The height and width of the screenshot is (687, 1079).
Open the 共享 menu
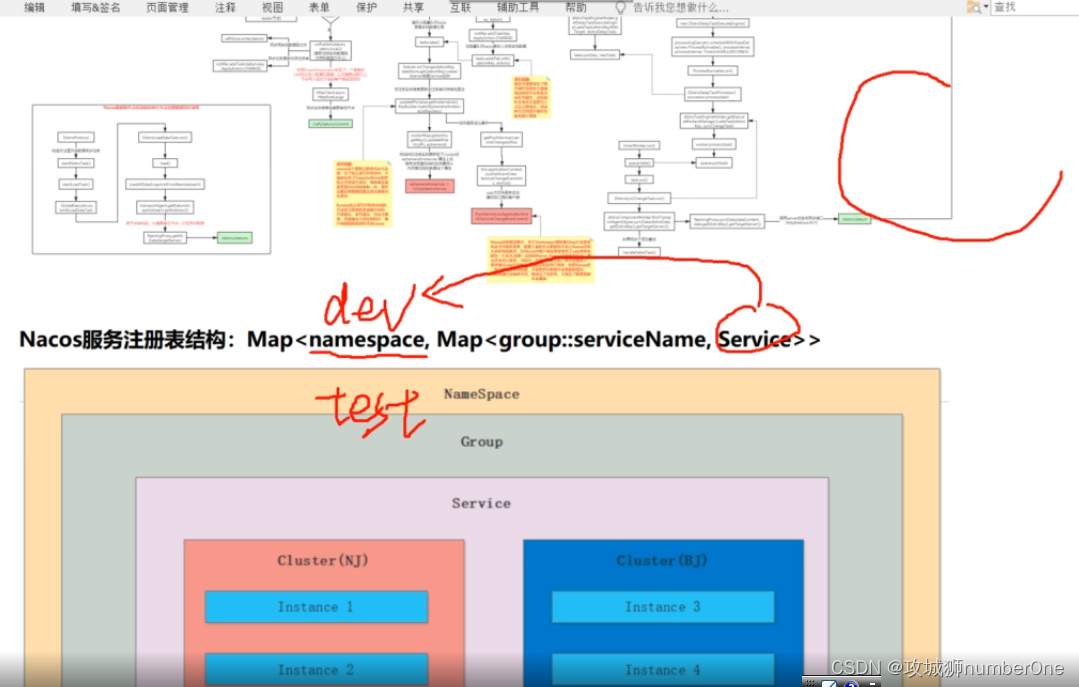[413, 8]
